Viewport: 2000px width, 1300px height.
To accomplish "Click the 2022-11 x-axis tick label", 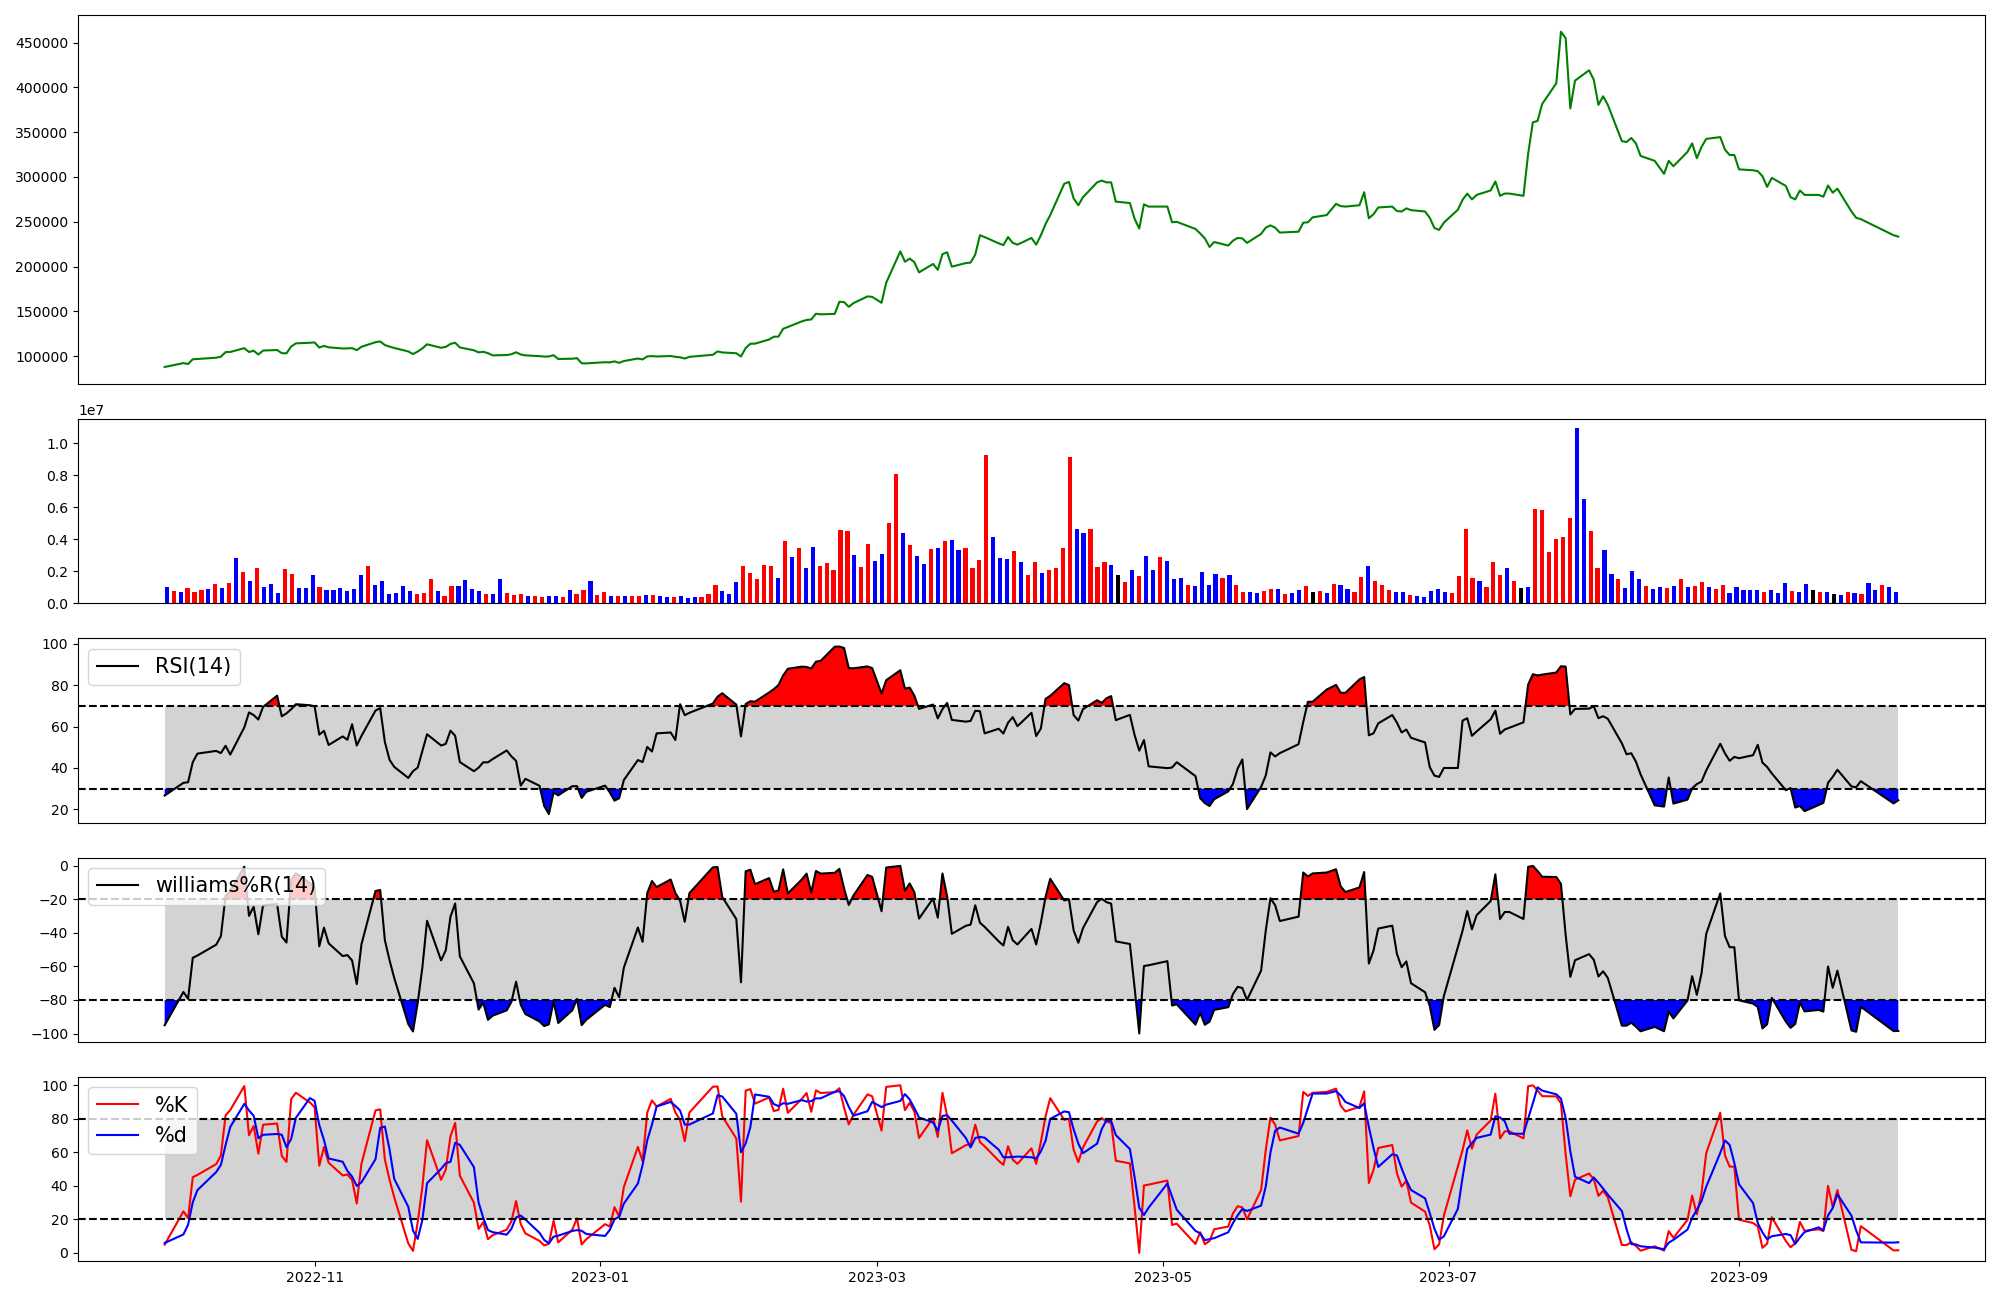I will point(315,1277).
